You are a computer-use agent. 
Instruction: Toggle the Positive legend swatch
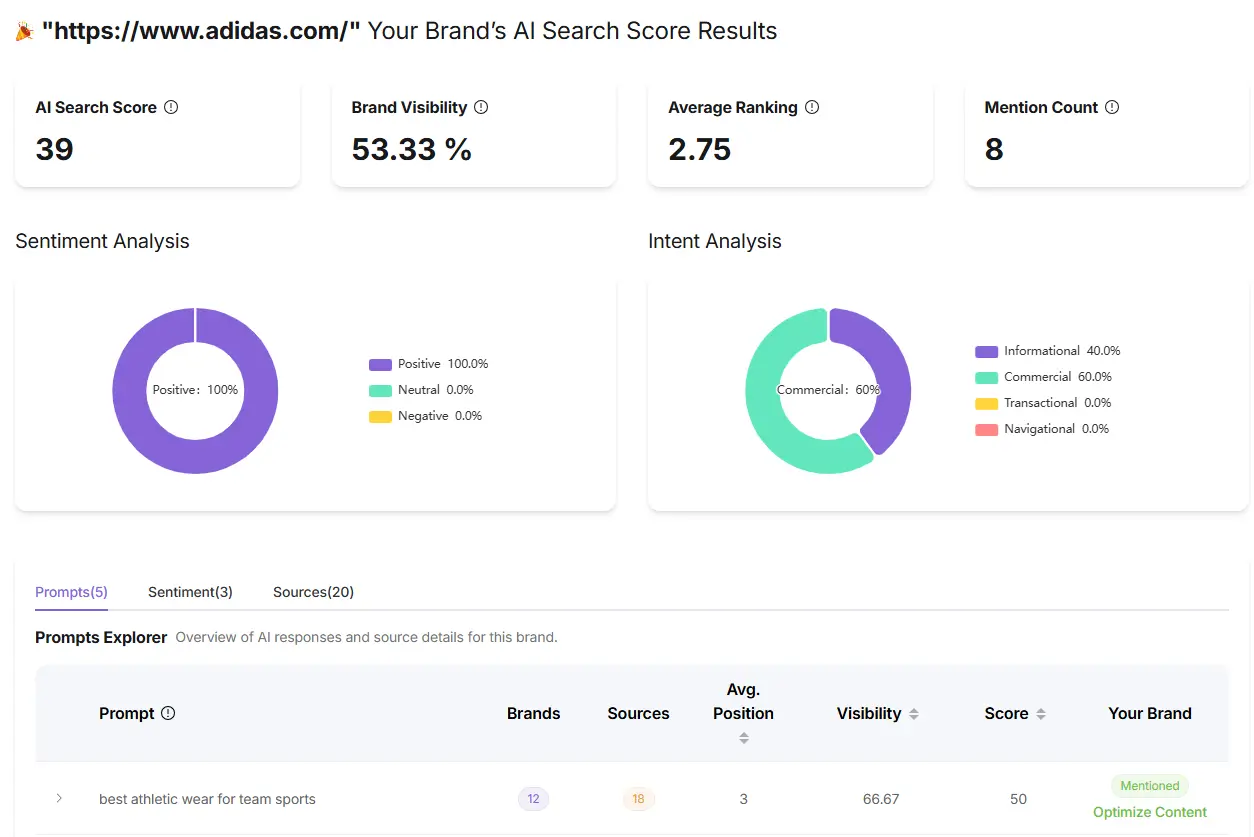380,365
